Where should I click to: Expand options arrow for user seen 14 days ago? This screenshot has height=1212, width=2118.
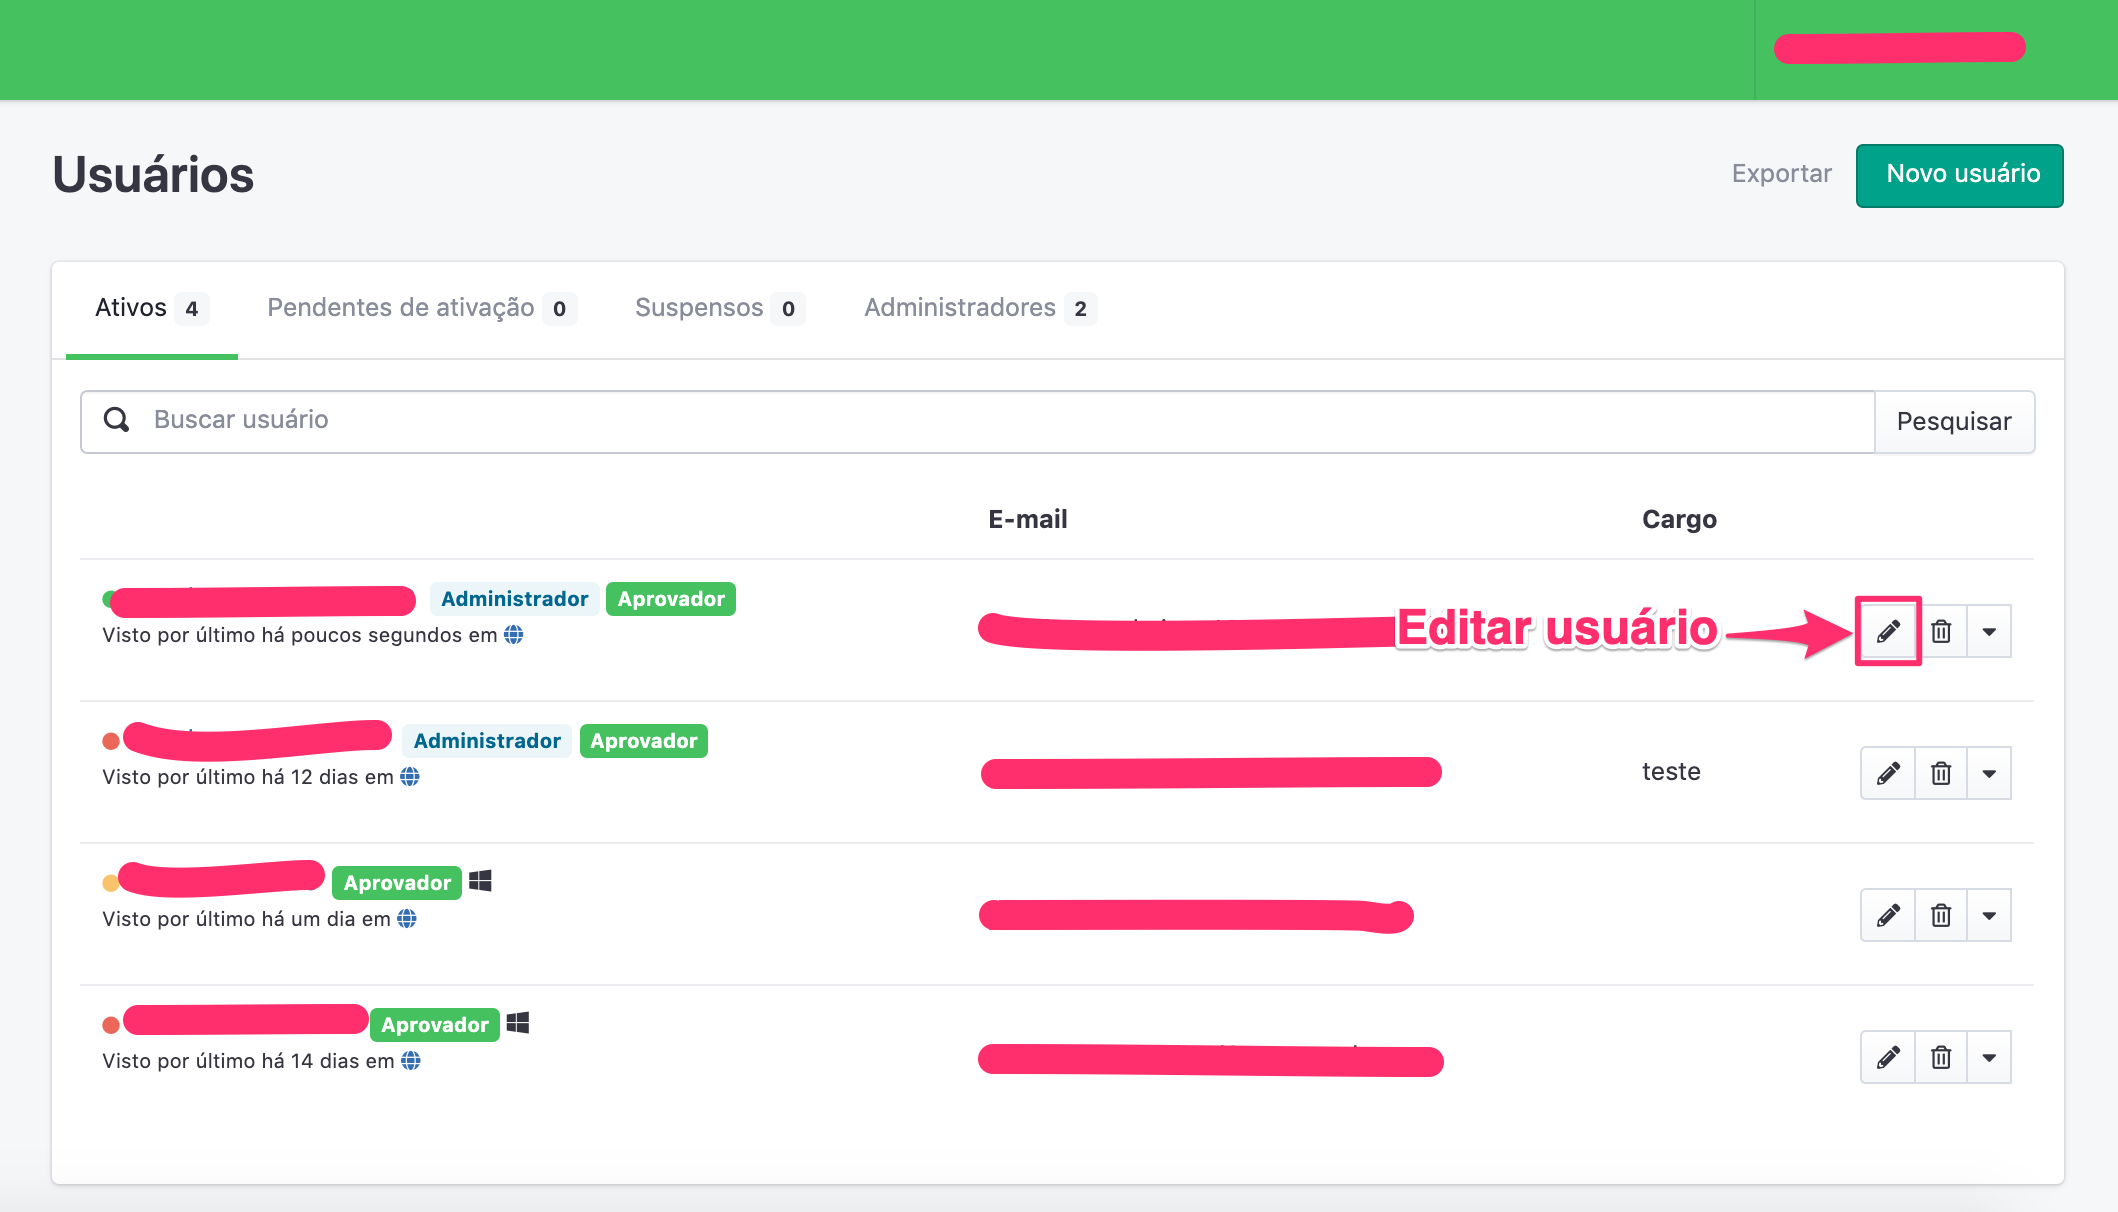(1989, 1057)
